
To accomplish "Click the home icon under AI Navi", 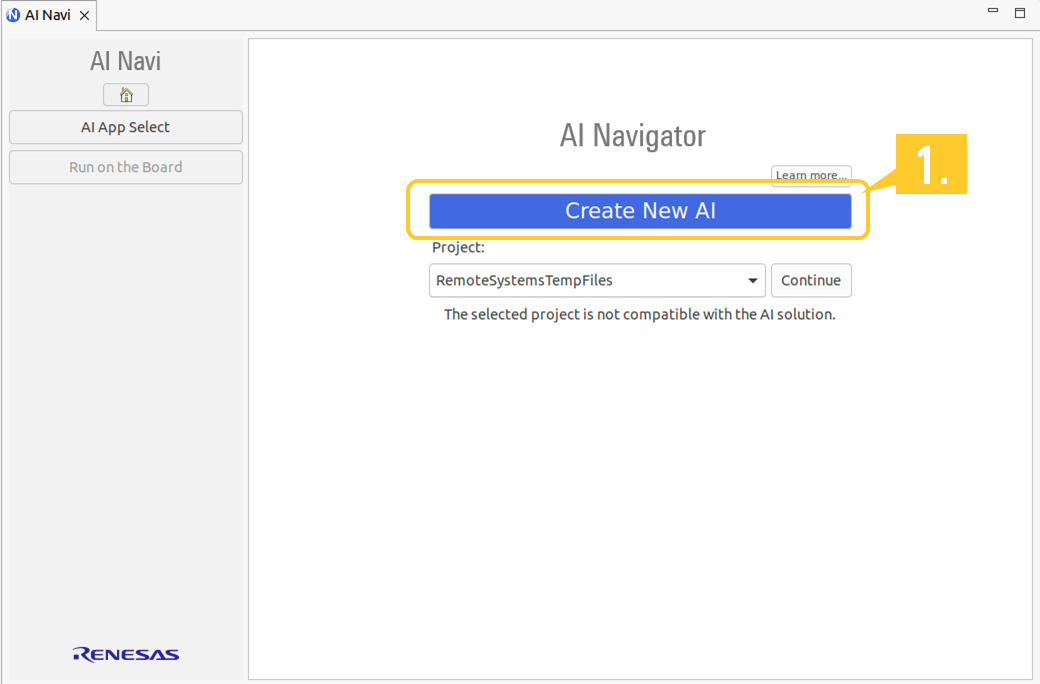I will [126, 95].
